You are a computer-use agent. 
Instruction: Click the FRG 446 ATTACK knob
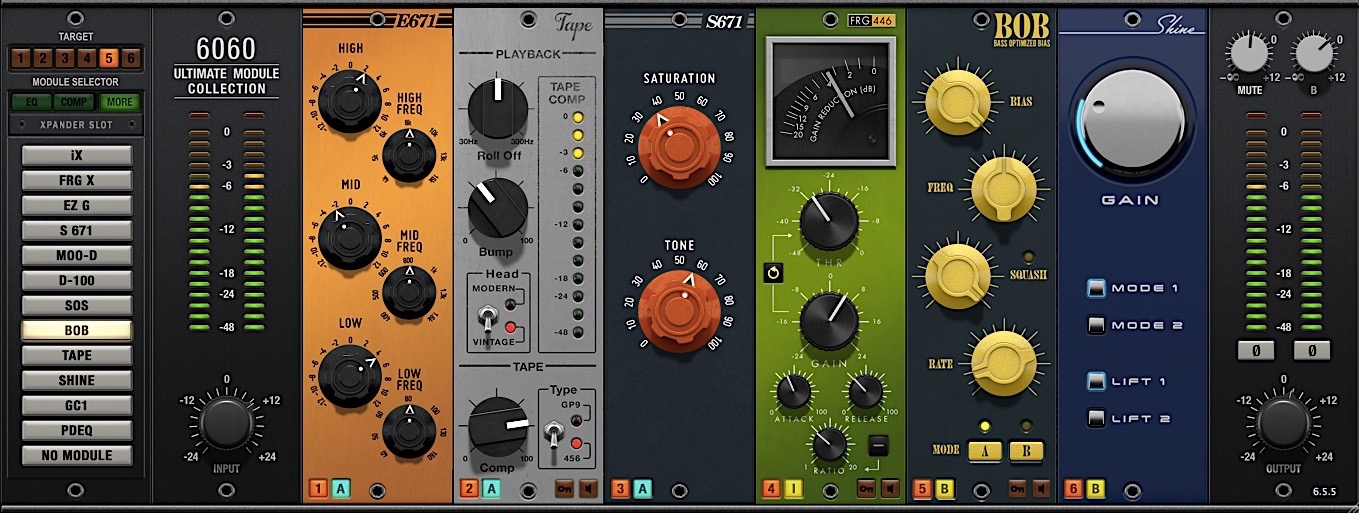pos(793,390)
